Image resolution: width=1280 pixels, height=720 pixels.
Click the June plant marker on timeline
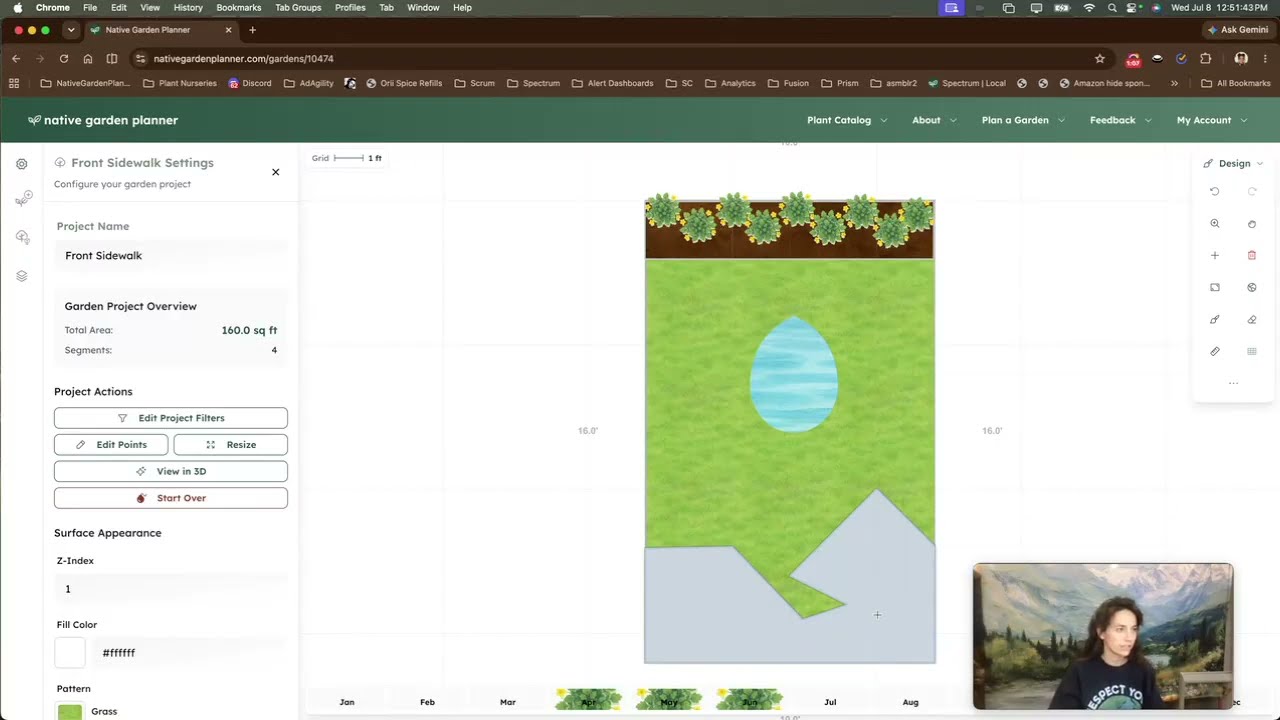coord(749,699)
